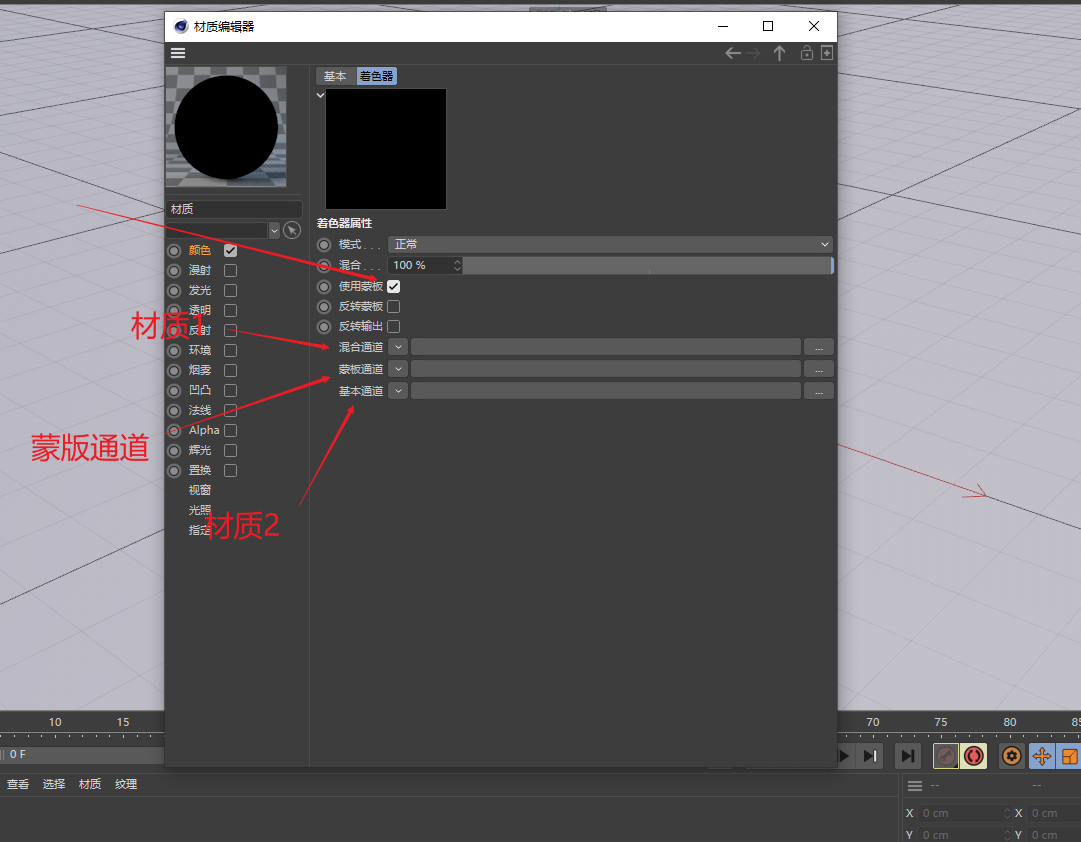Enable the 反转蒙板 checkbox
The width and height of the screenshot is (1081, 842).
coord(393,306)
